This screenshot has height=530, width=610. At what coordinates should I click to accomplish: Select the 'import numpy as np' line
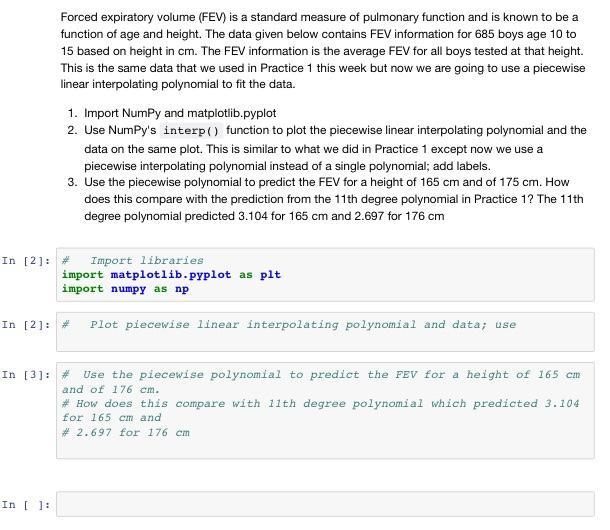pos(125,289)
